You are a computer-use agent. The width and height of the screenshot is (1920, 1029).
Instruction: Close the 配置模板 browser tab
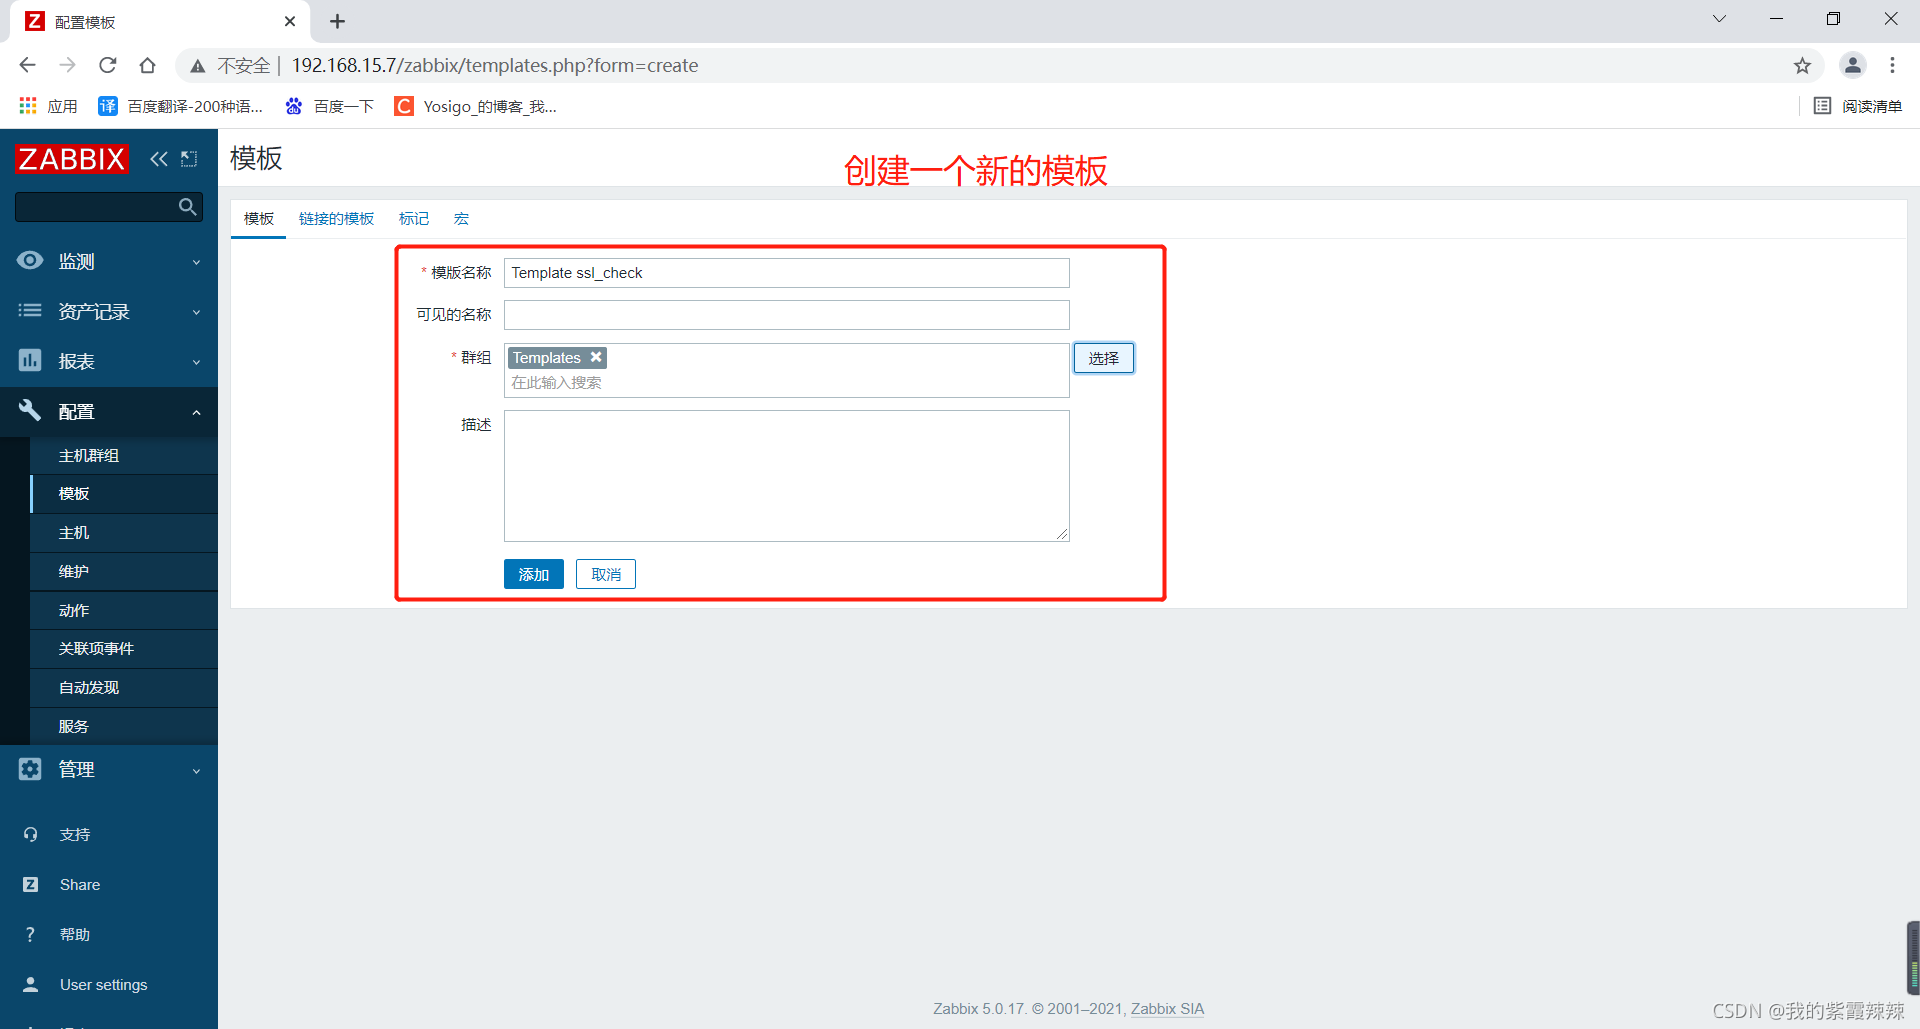[x=290, y=21]
